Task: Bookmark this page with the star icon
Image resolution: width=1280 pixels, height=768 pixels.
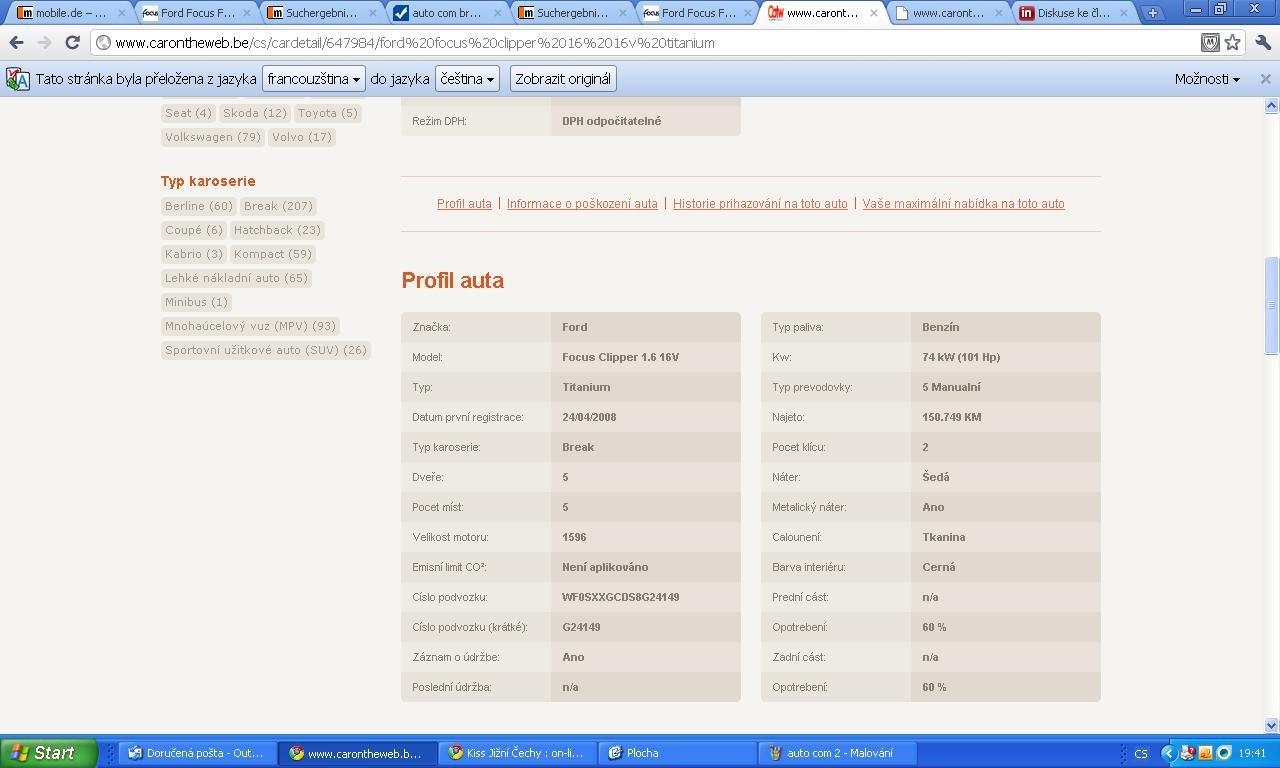Action: [1233, 42]
